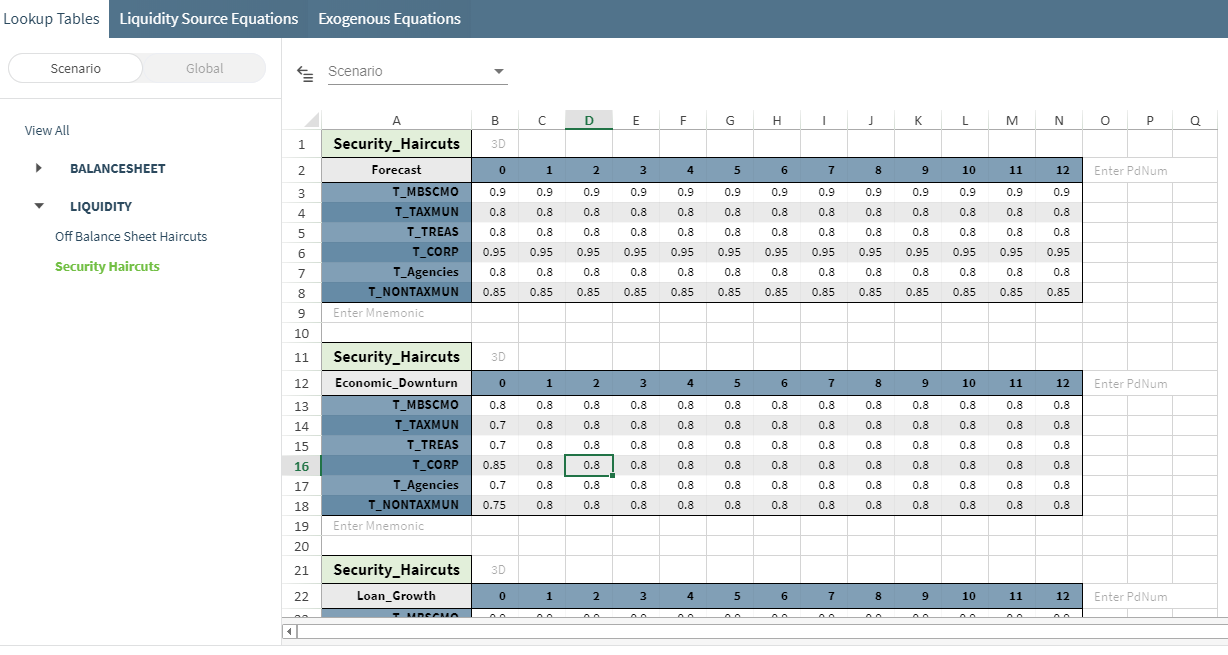The width and height of the screenshot is (1228, 655).
Task: Select the Global toggle option
Action: pos(205,68)
